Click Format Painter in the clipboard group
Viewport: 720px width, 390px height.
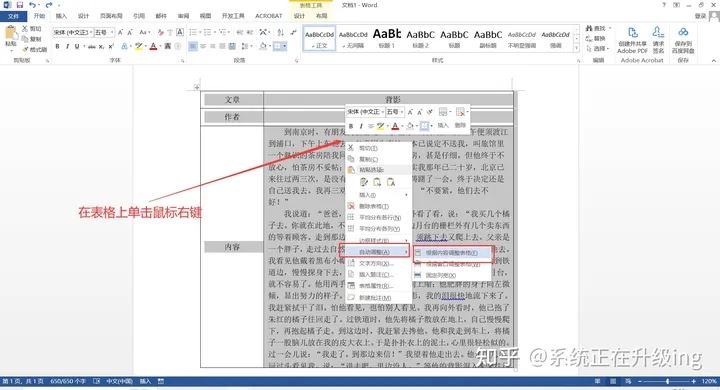pos(34,49)
